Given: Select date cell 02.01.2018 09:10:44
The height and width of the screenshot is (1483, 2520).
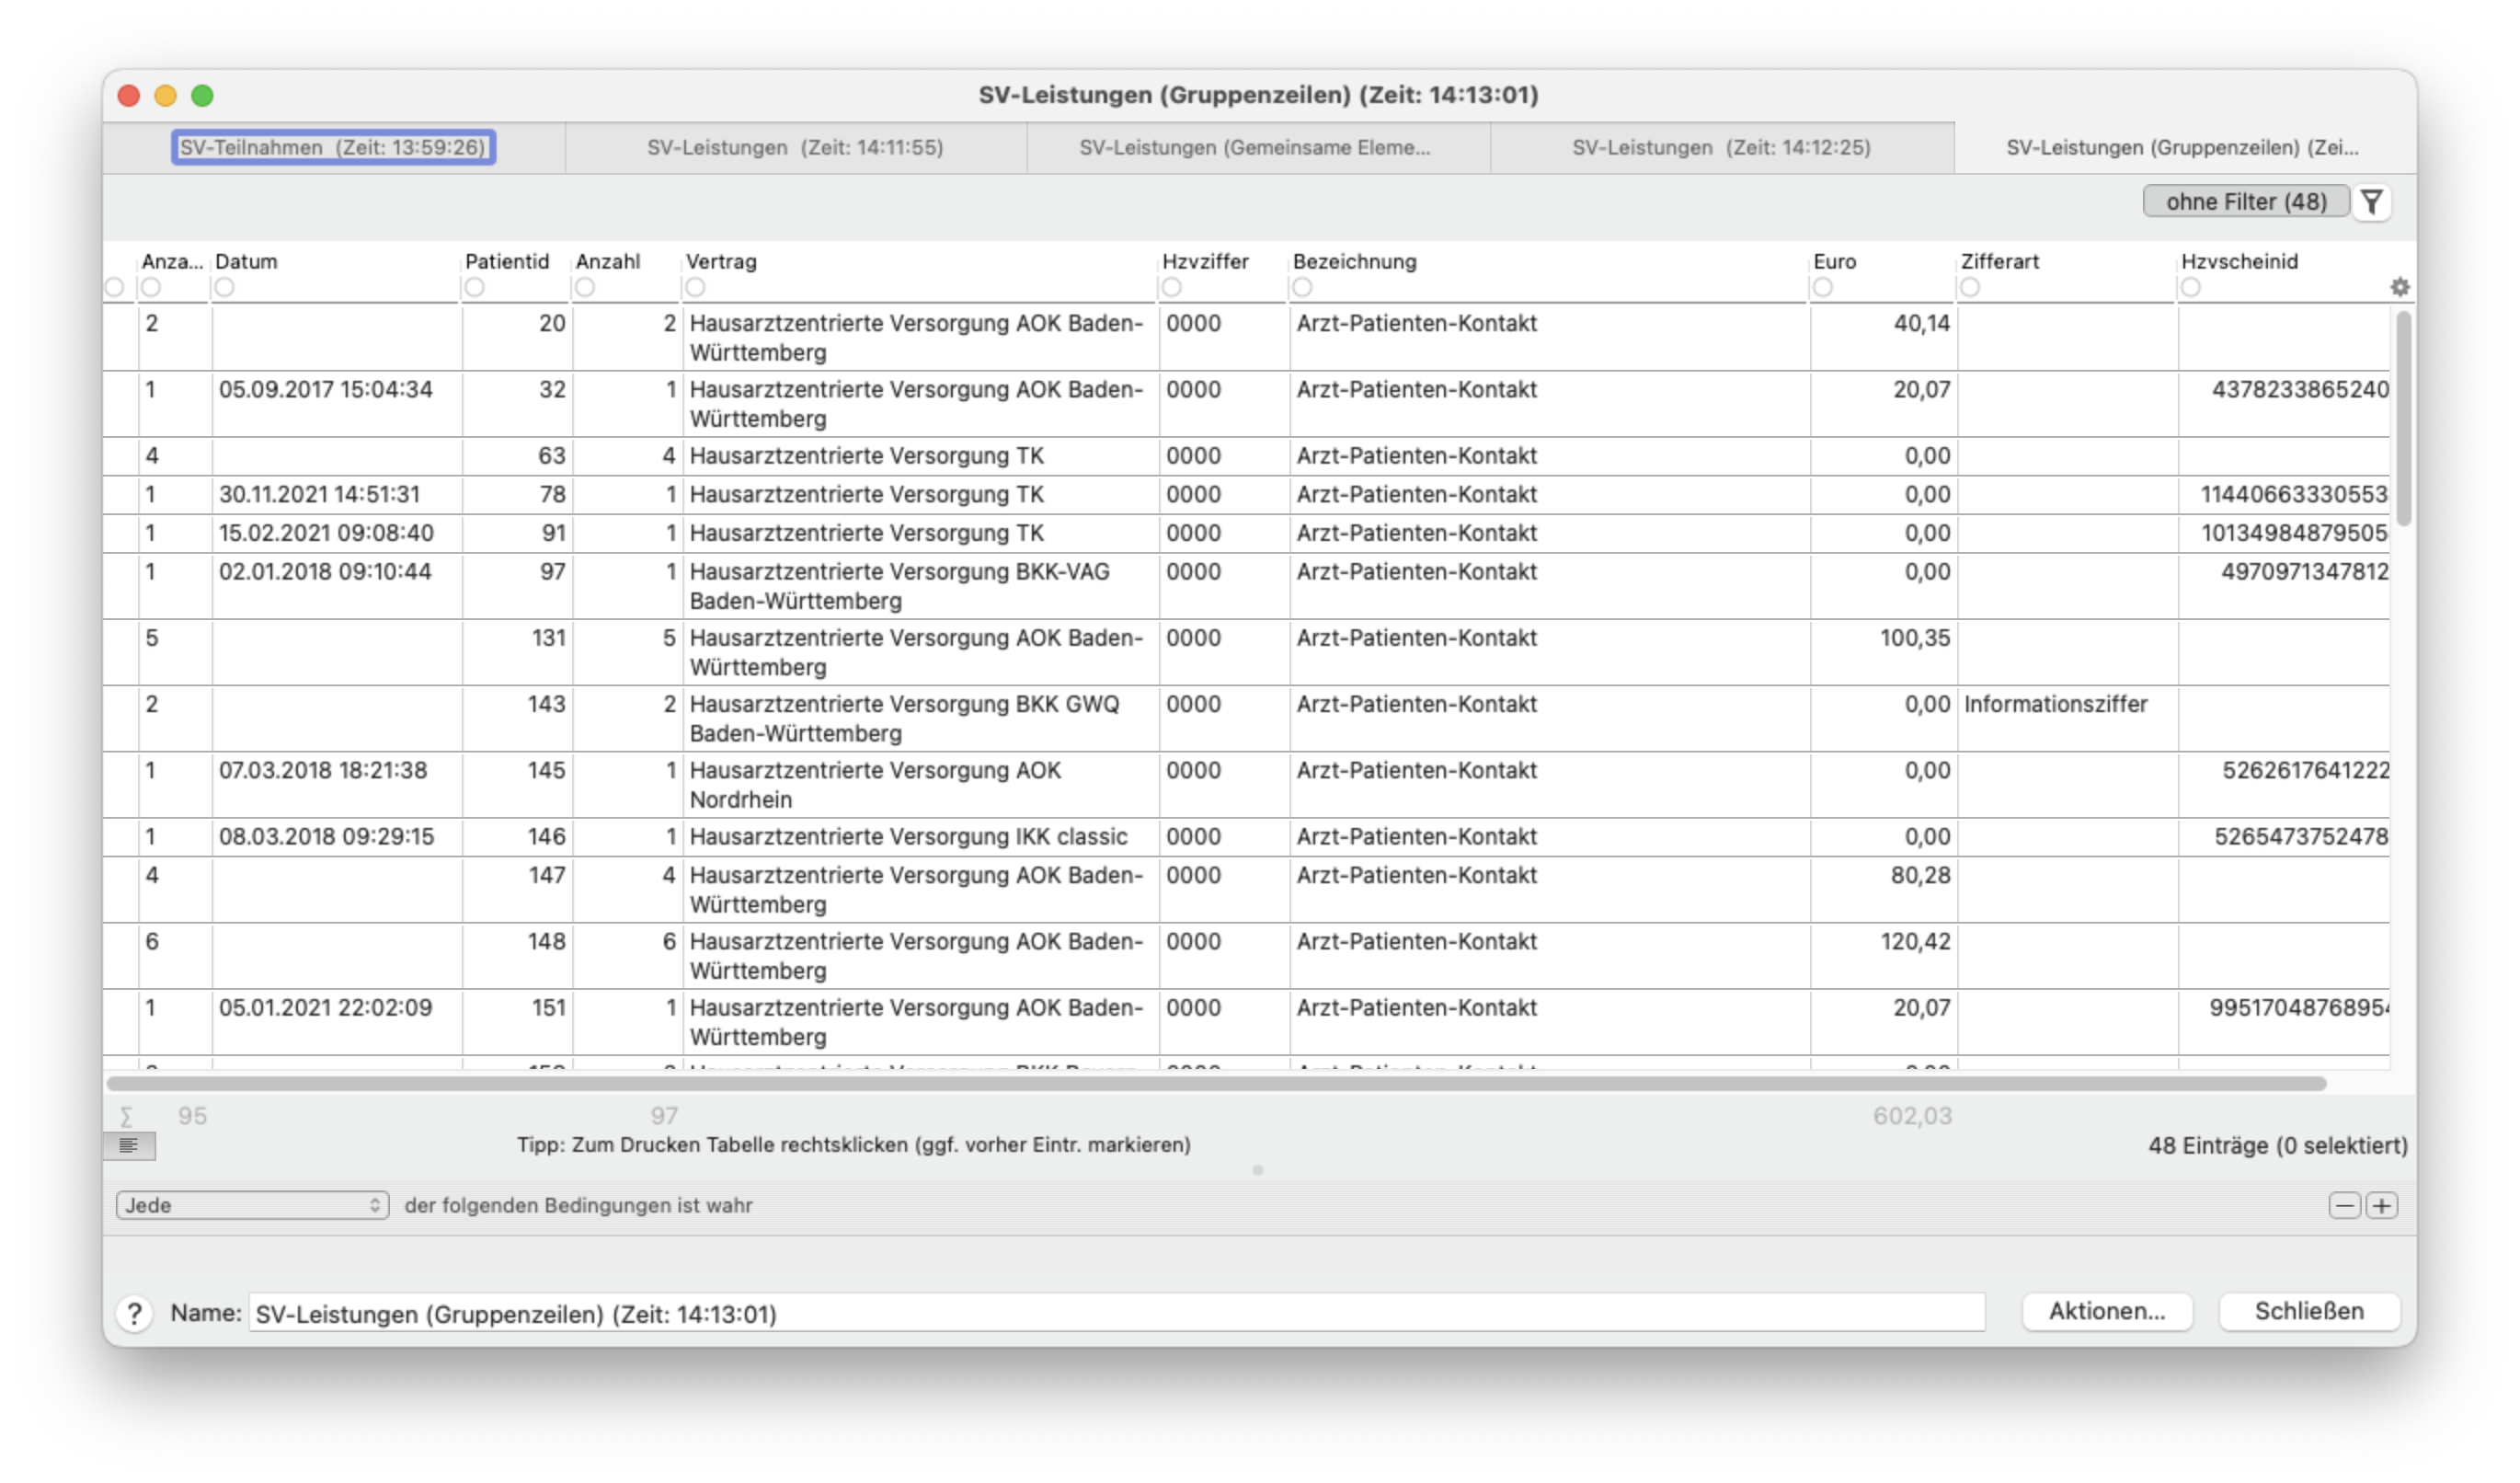Looking at the screenshot, I should pos(325,572).
